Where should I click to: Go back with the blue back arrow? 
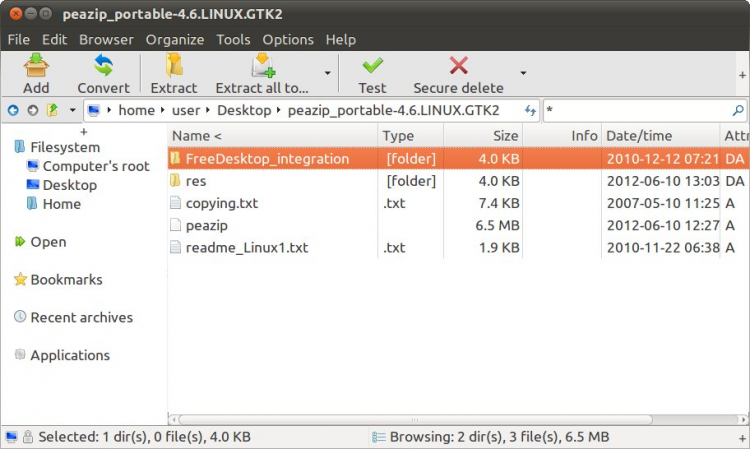(13, 110)
